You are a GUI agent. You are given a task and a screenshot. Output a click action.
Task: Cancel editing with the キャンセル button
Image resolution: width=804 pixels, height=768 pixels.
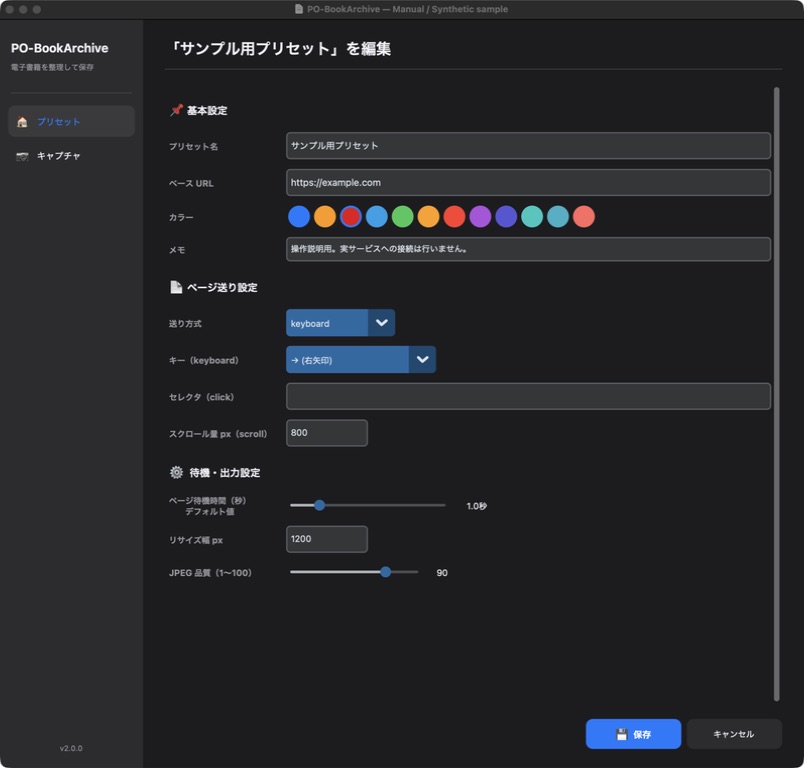[734, 734]
